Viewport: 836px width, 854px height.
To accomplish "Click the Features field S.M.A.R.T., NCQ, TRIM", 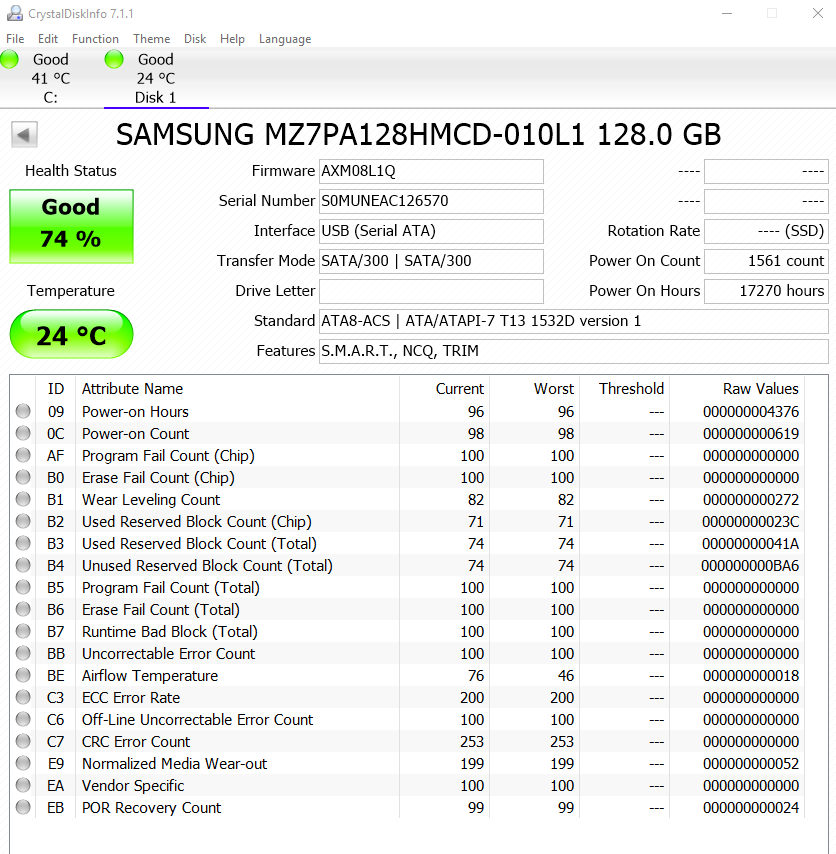I will (x=573, y=351).
